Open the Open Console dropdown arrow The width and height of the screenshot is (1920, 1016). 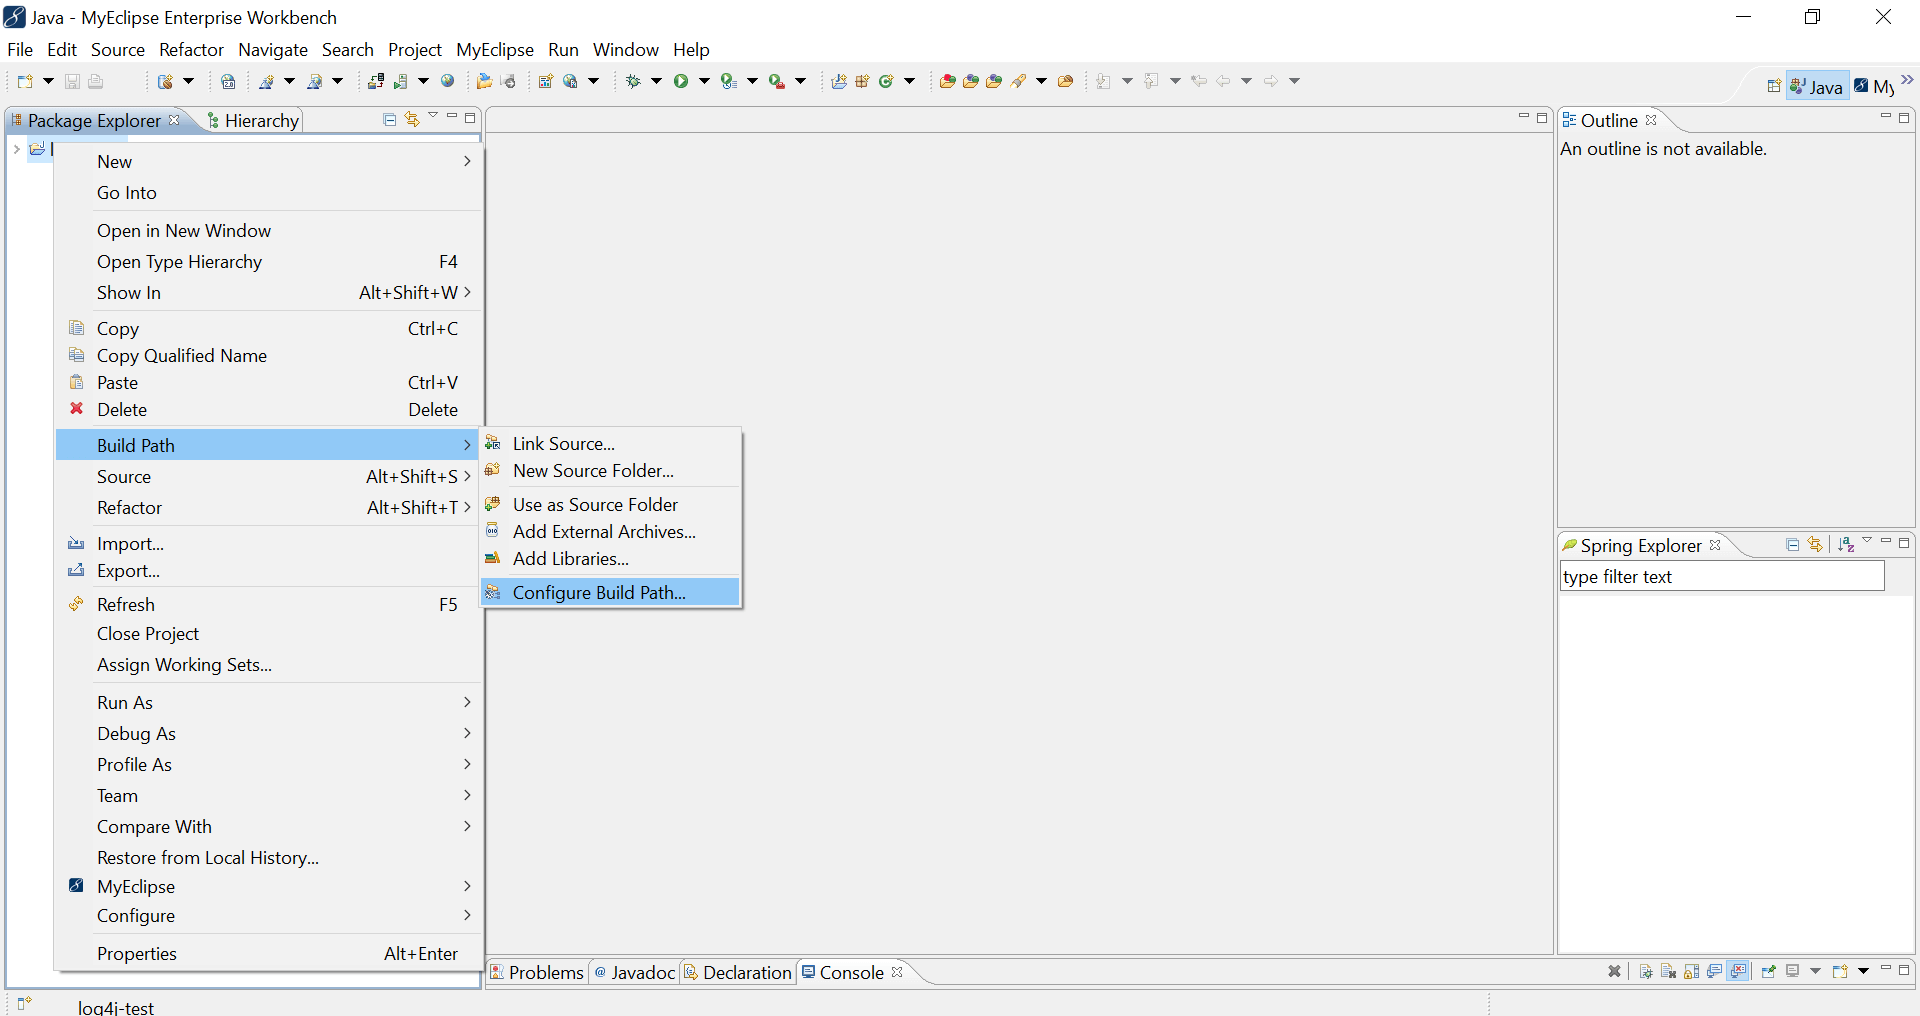(1863, 971)
